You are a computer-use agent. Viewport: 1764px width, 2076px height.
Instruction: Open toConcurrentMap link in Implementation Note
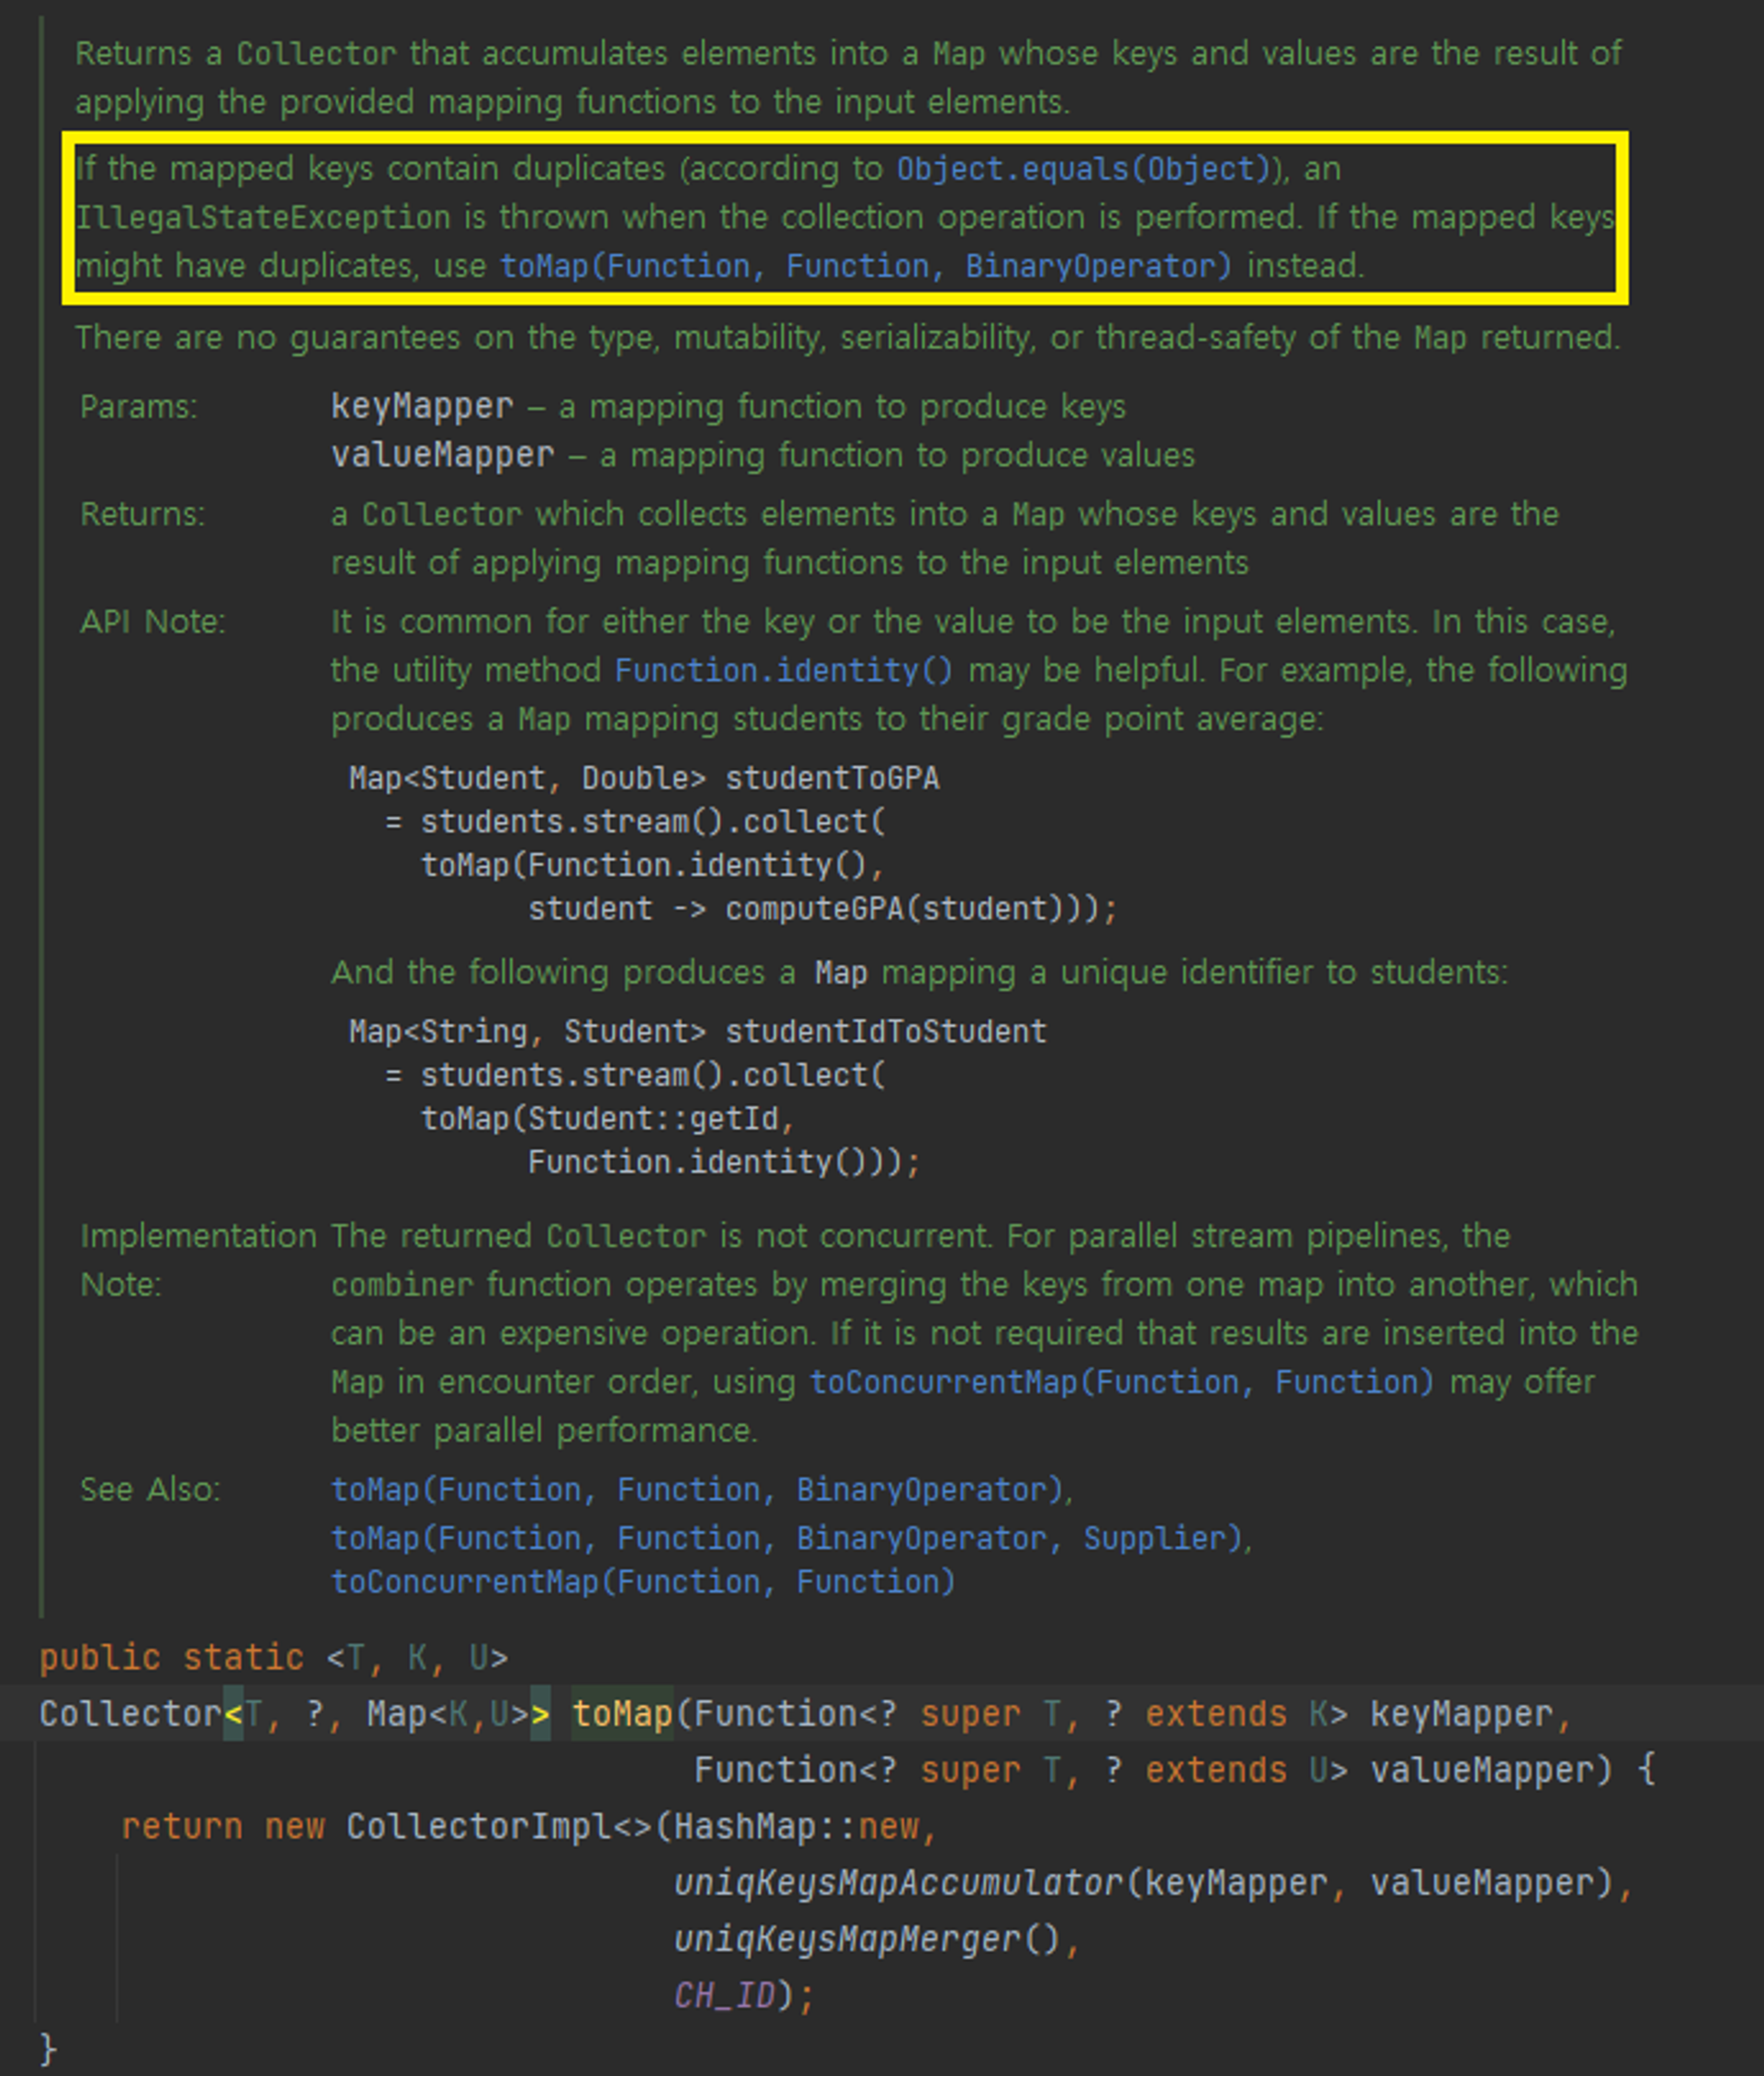[1120, 1382]
